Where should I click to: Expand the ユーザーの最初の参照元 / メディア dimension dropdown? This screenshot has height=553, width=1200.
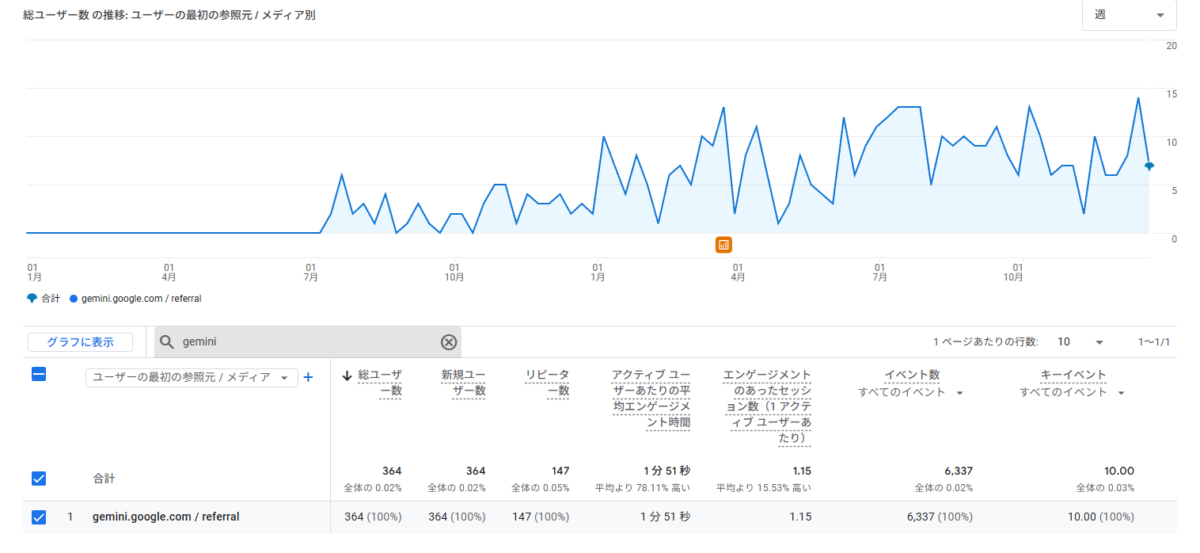190,377
